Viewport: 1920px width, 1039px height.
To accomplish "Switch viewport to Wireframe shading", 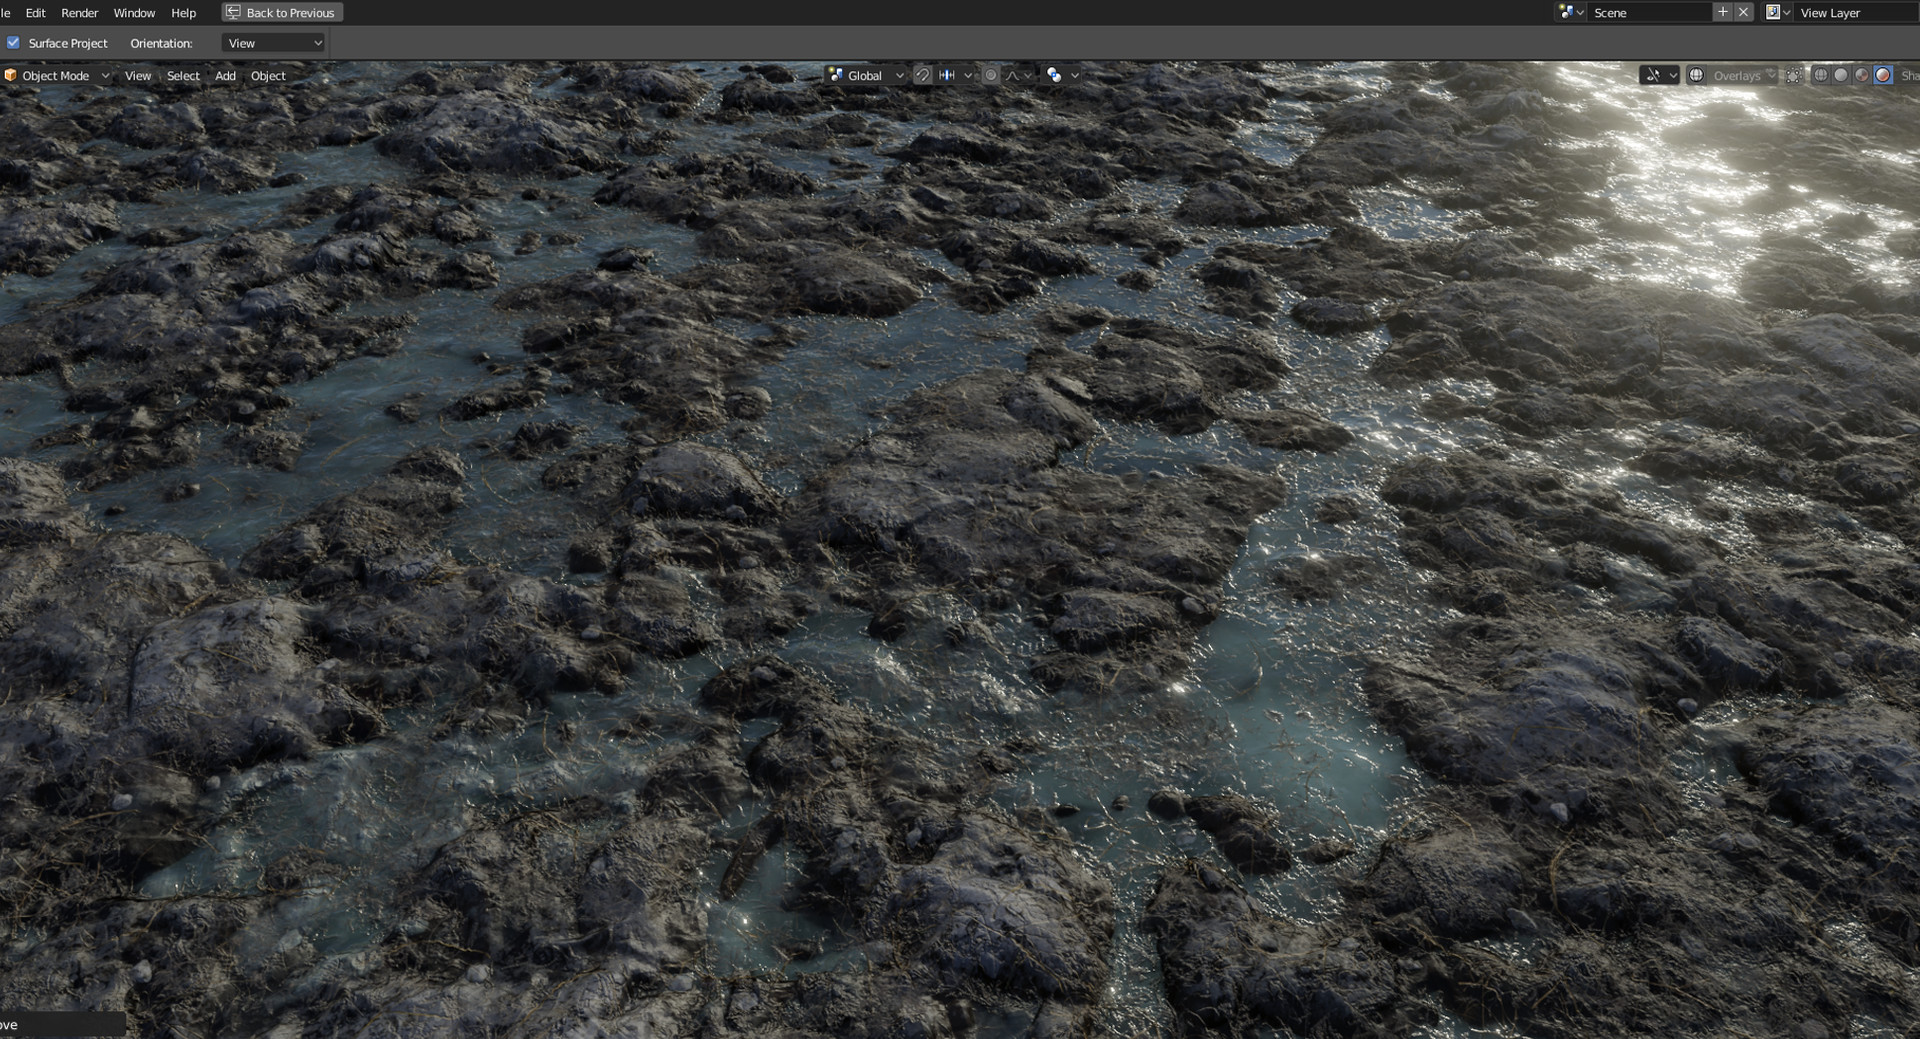I will pos(1822,75).
